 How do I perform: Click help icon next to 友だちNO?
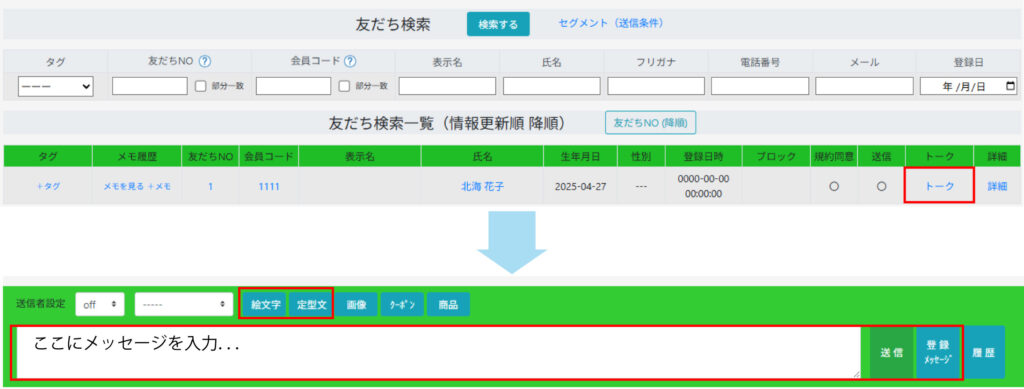(205, 62)
